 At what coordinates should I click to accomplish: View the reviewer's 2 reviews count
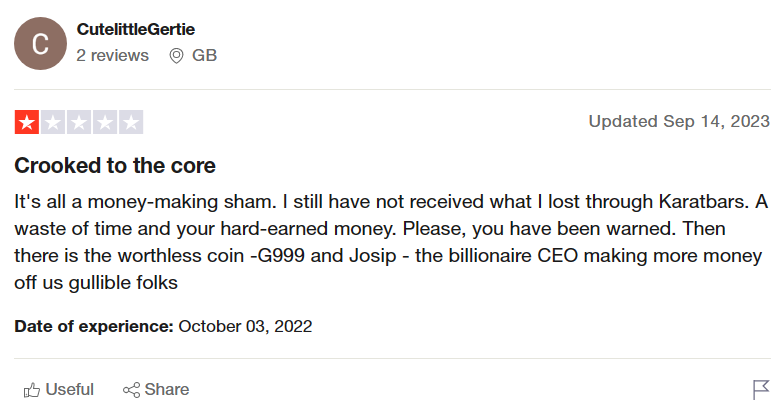[112, 55]
